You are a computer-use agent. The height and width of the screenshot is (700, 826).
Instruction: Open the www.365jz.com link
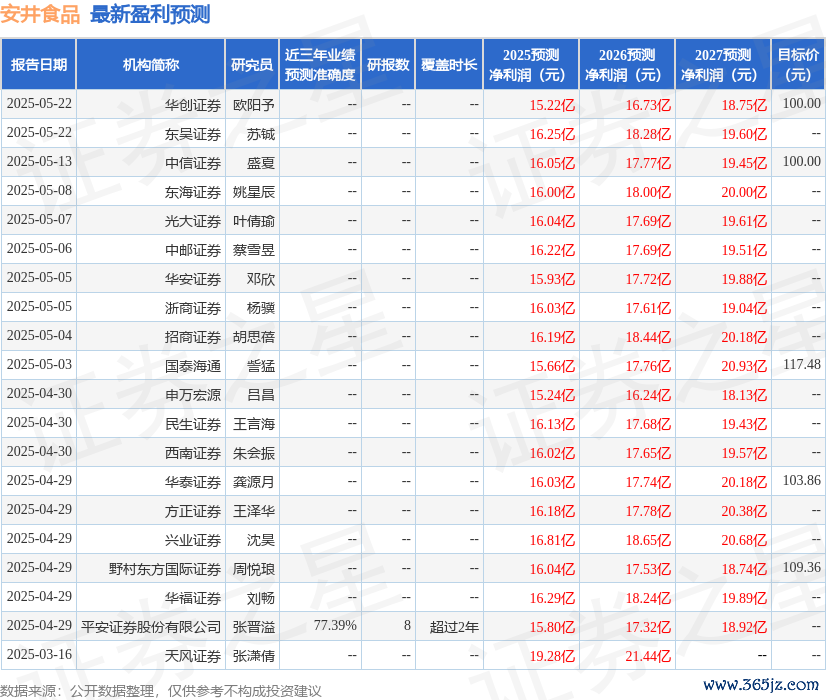[x=761, y=684]
